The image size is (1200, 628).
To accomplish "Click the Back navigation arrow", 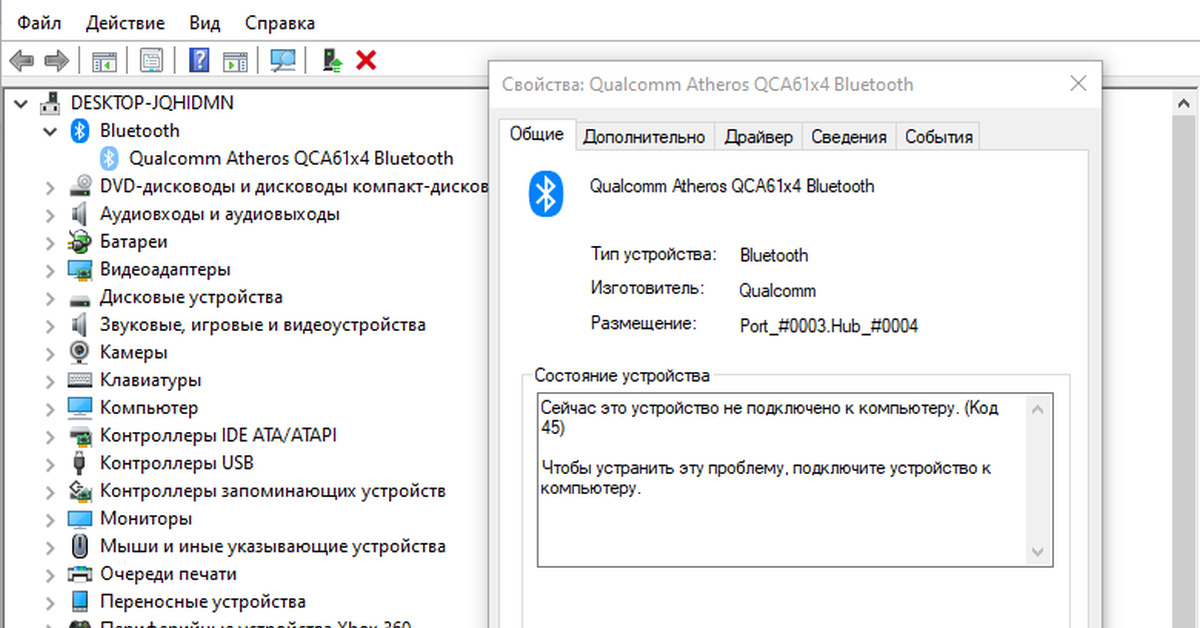I will (20, 59).
